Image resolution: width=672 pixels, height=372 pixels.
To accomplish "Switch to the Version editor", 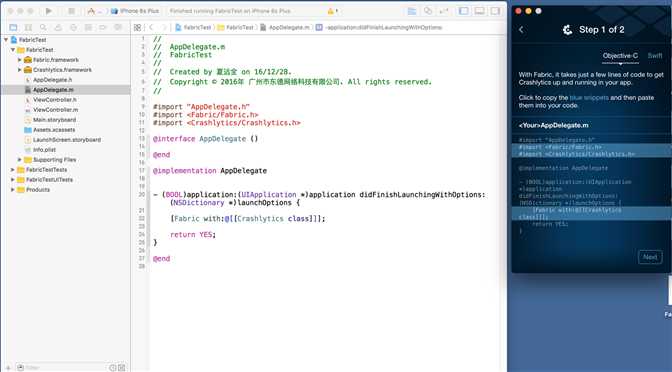I will pos(444,11).
